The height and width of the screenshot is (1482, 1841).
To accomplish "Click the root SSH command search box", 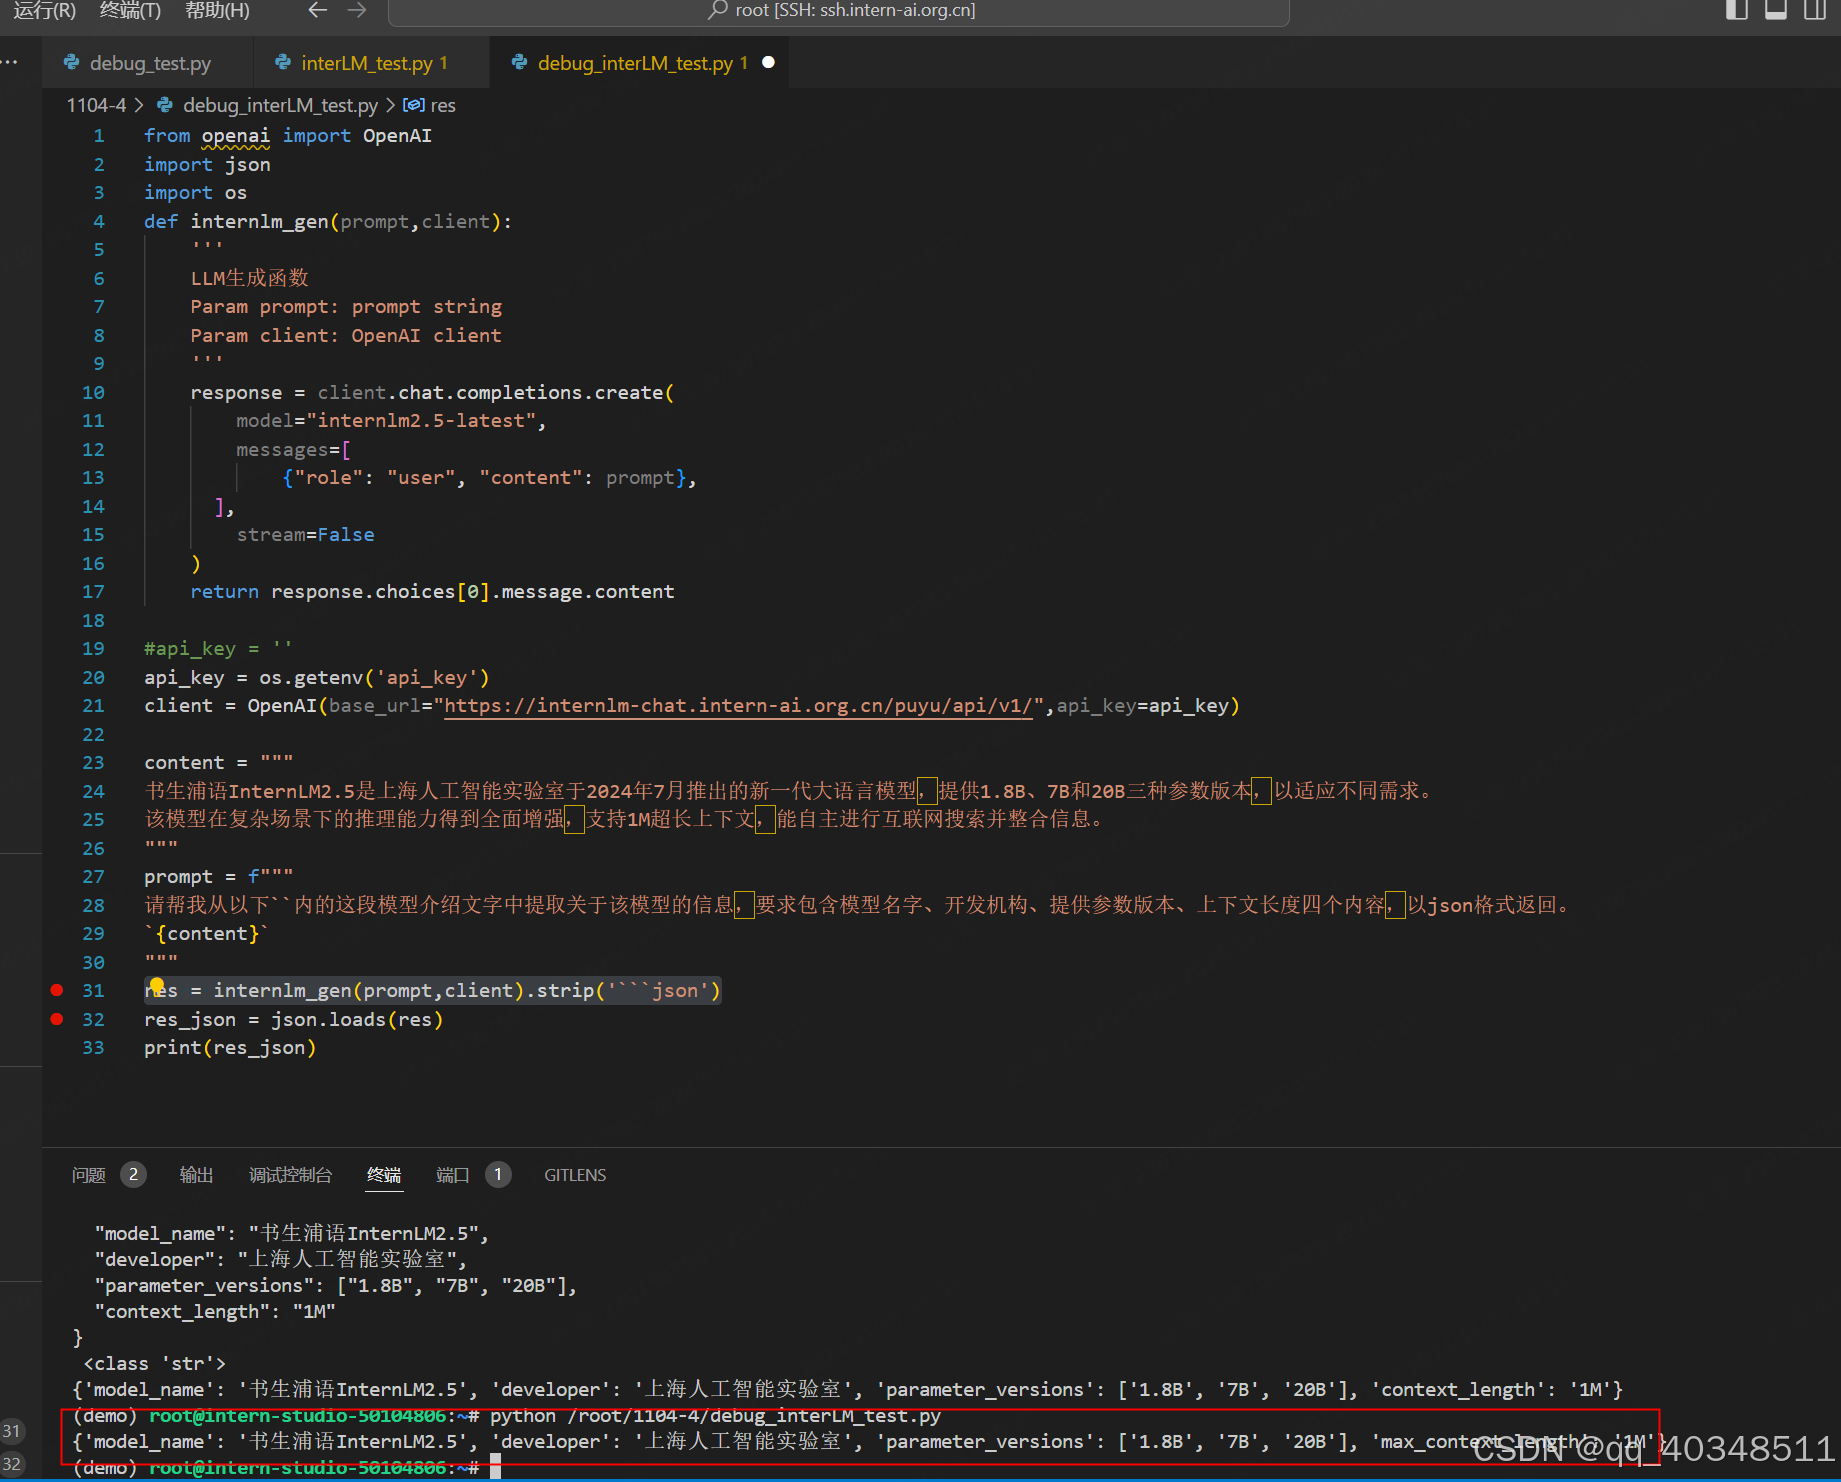I will (839, 11).
